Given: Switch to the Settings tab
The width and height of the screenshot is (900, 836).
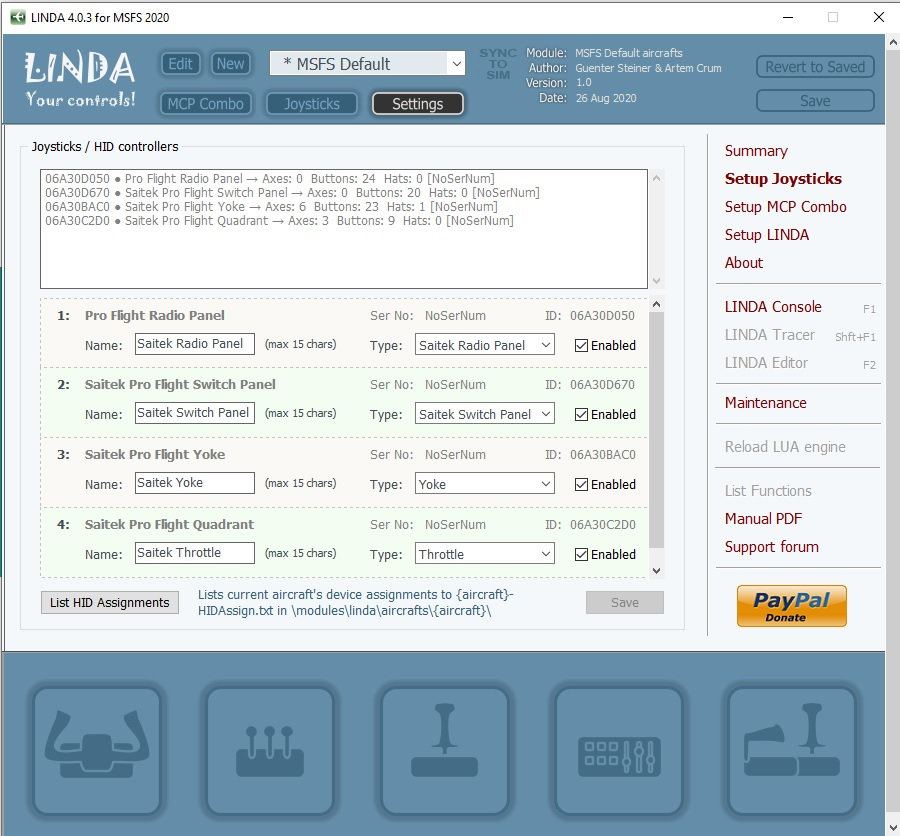Looking at the screenshot, I should 417,104.
